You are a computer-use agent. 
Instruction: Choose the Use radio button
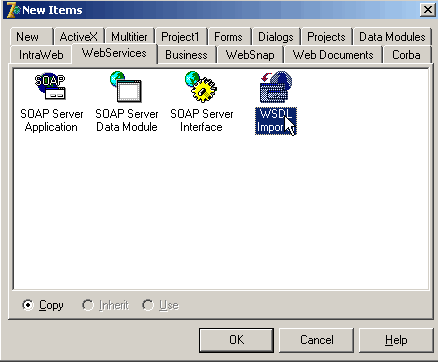148,305
